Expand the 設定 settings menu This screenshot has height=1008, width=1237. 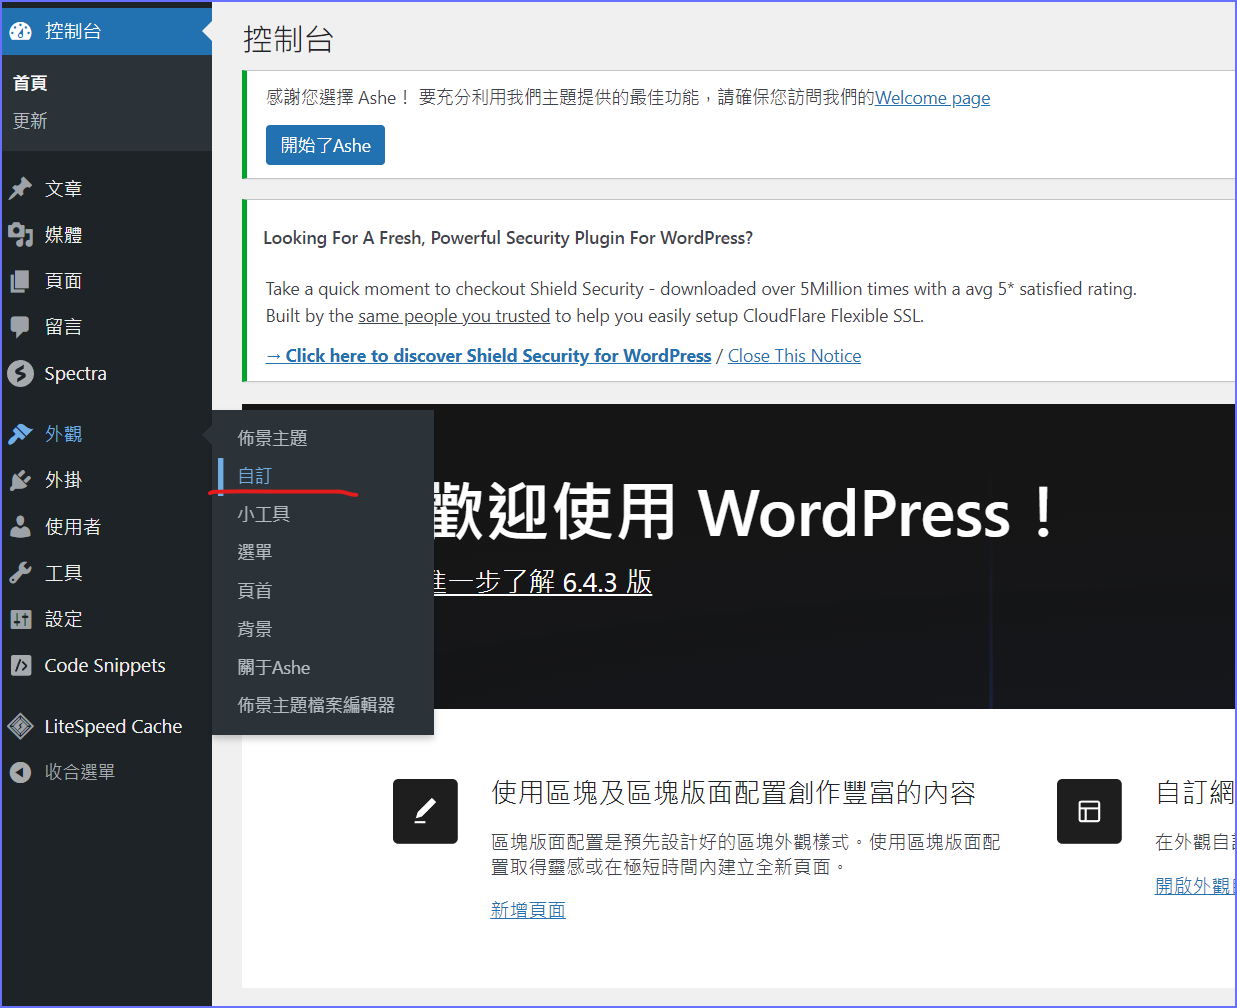[63, 619]
